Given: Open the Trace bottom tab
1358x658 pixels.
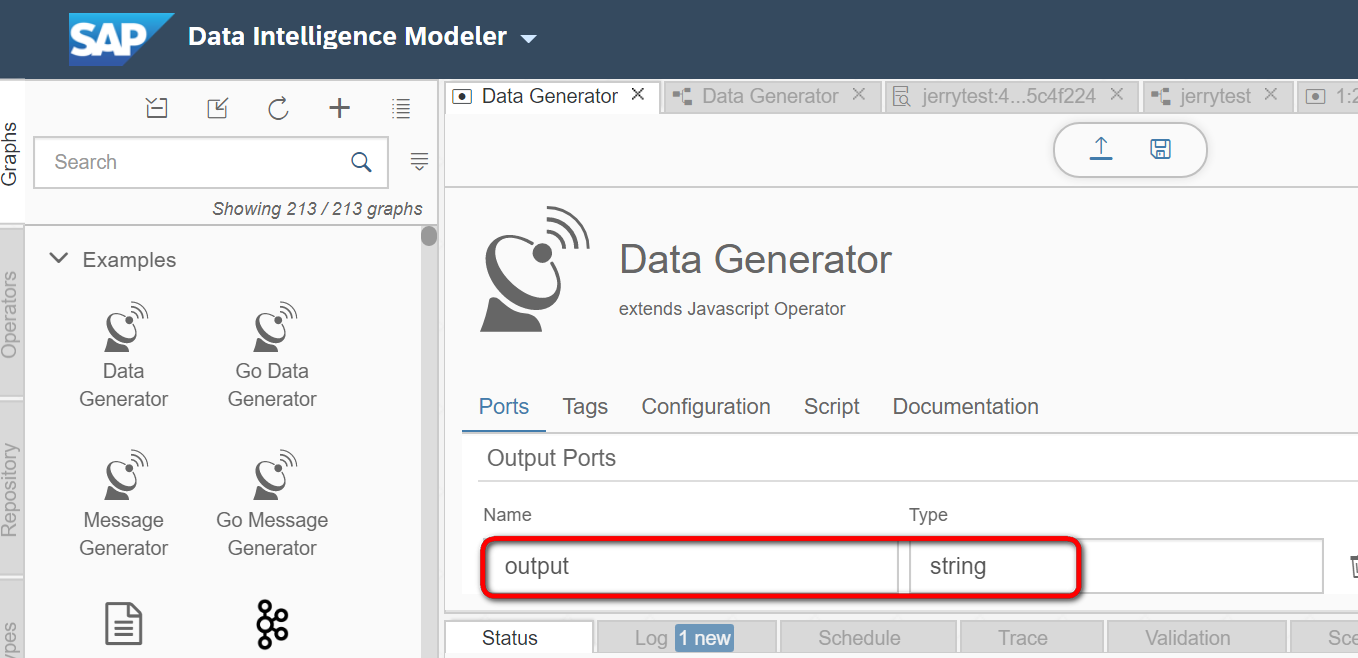Looking at the screenshot, I should coord(1032,638).
